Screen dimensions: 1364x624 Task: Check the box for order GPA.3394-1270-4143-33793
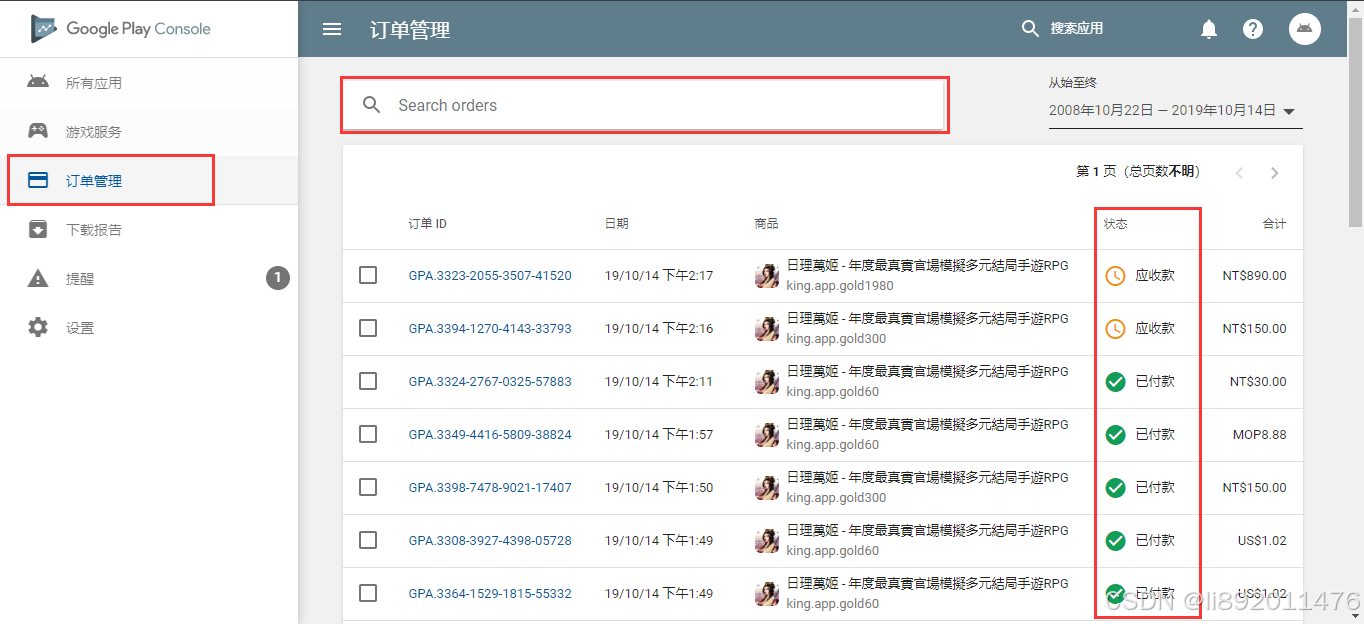point(368,328)
